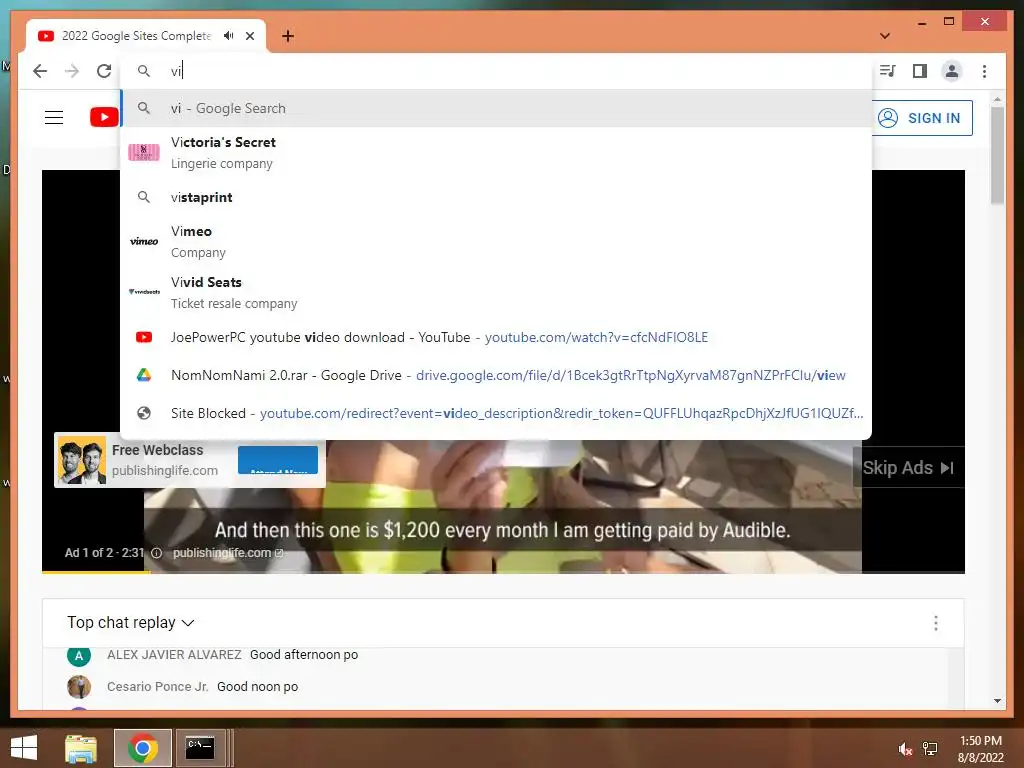Click the Cesario Ponce Jr. chat name
Screen dimensions: 1024x768
[157, 687]
